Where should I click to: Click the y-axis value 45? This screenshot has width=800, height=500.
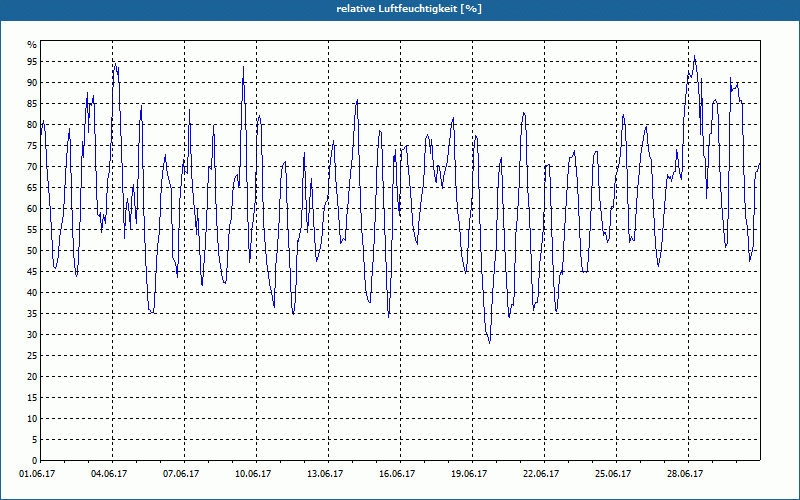32,271
